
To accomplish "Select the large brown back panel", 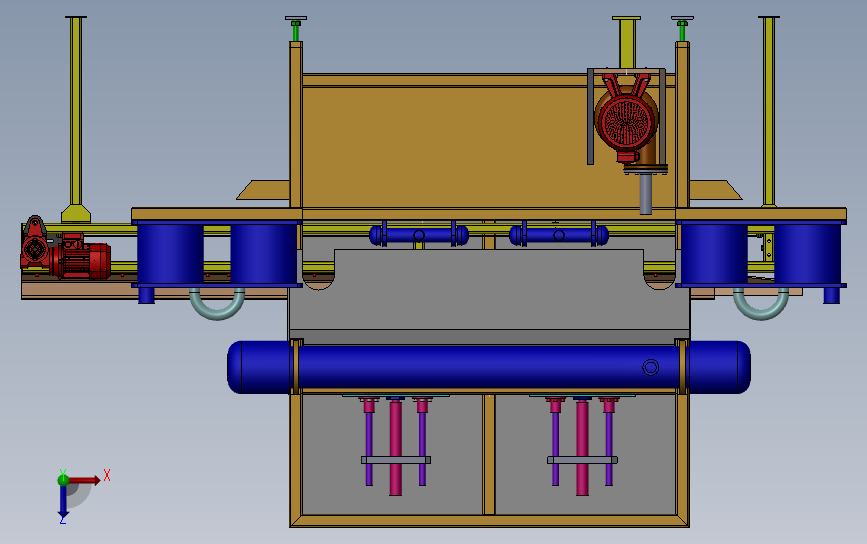I will coord(445,147).
